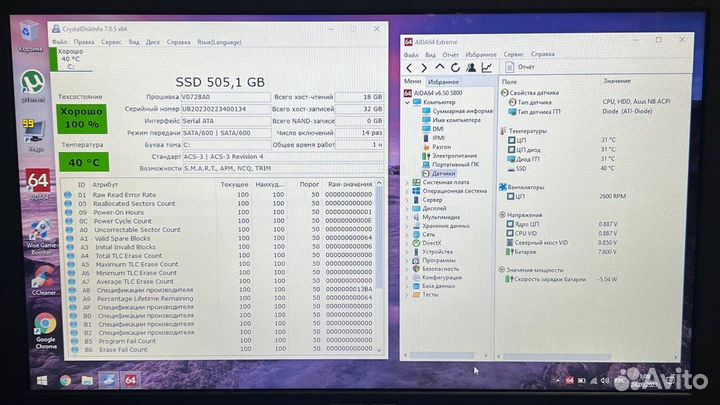The height and width of the screenshot is (405, 720).
Task: Click AIDA64 tree horizontal scrollbar
Action: click(442, 355)
